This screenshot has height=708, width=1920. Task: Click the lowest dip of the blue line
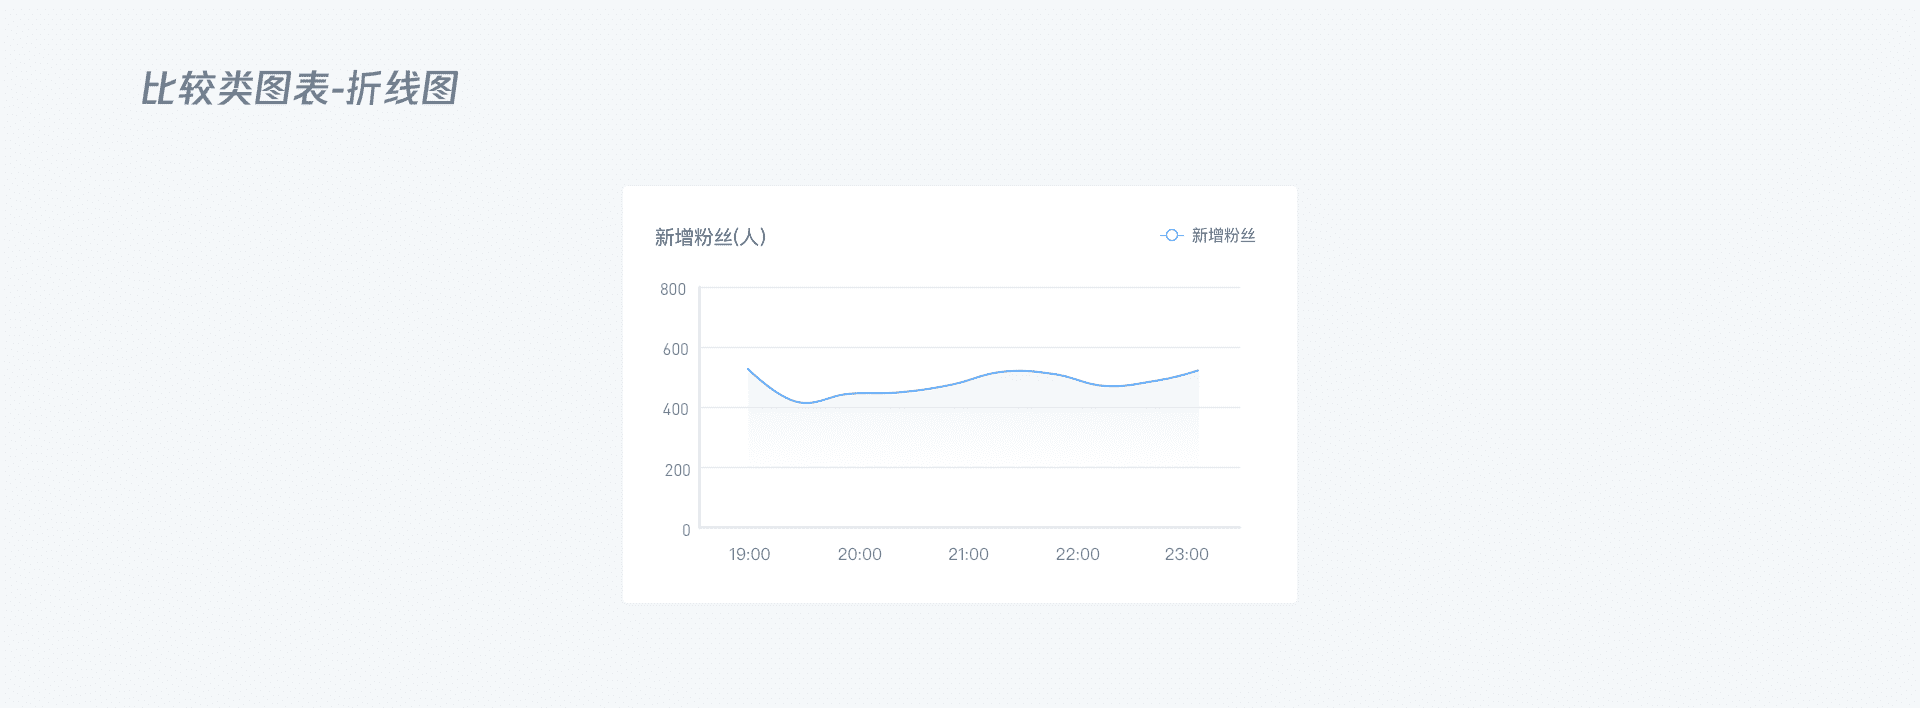(807, 403)
